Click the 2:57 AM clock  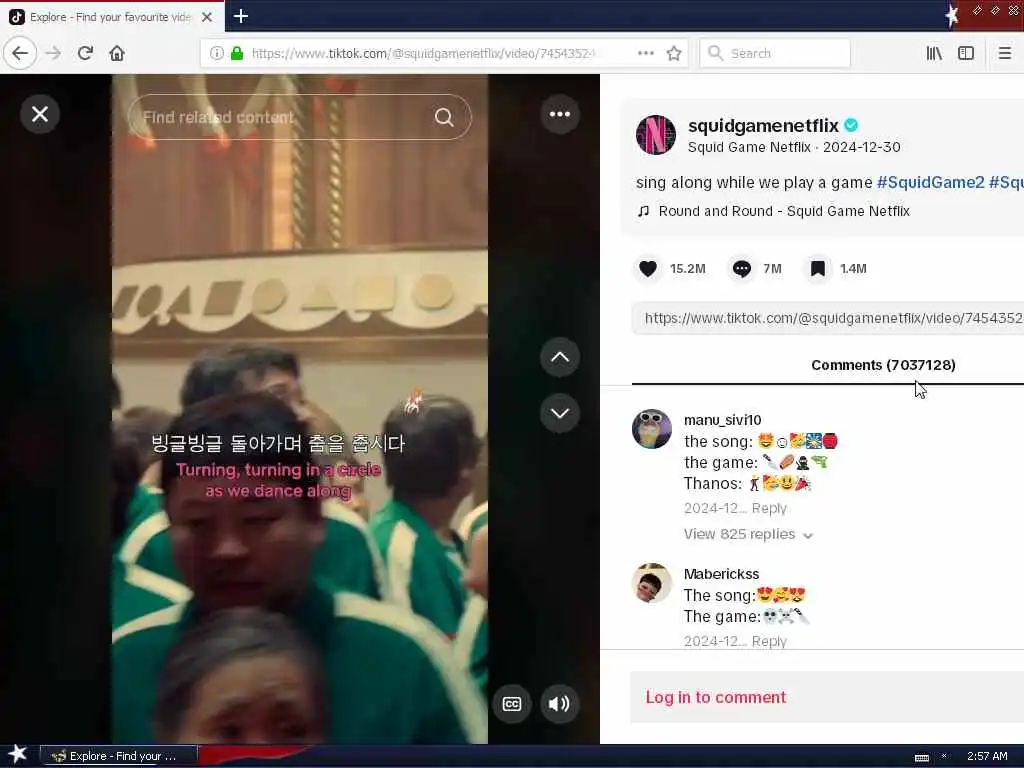point(987,756)
